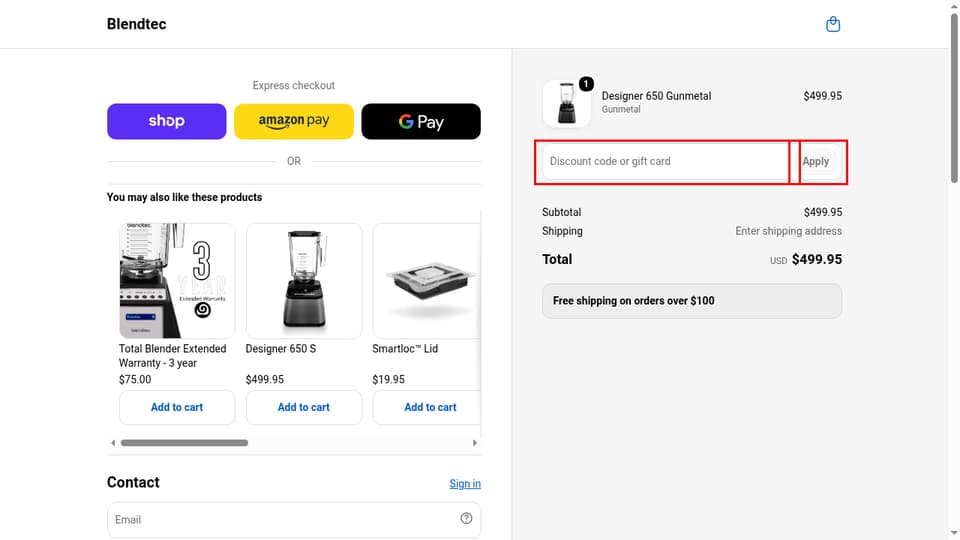Click the 'You may also like these products' heading
Viewport: 960px width, 540px height.
184,197
